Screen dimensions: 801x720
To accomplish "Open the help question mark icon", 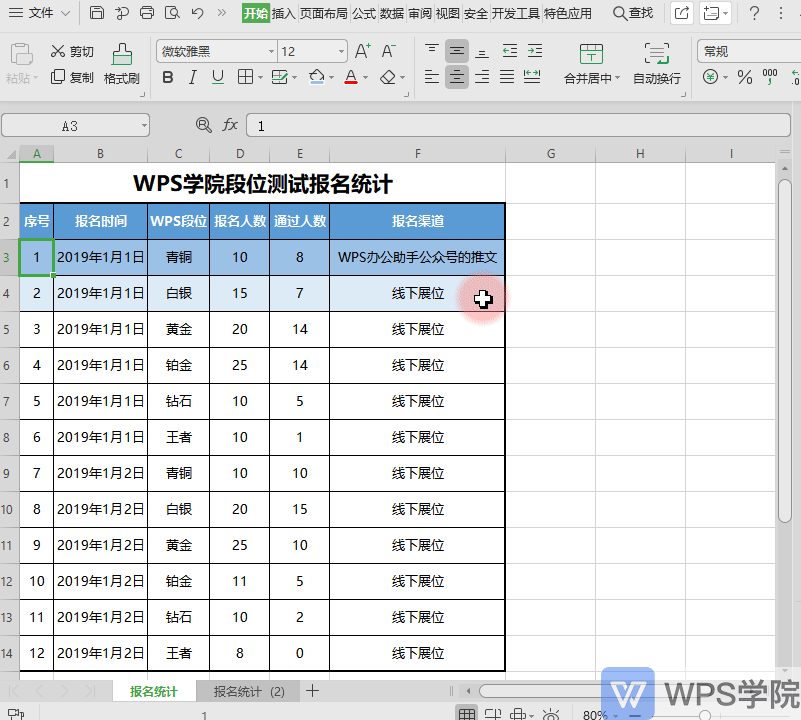I will click(x=754, y=13).
